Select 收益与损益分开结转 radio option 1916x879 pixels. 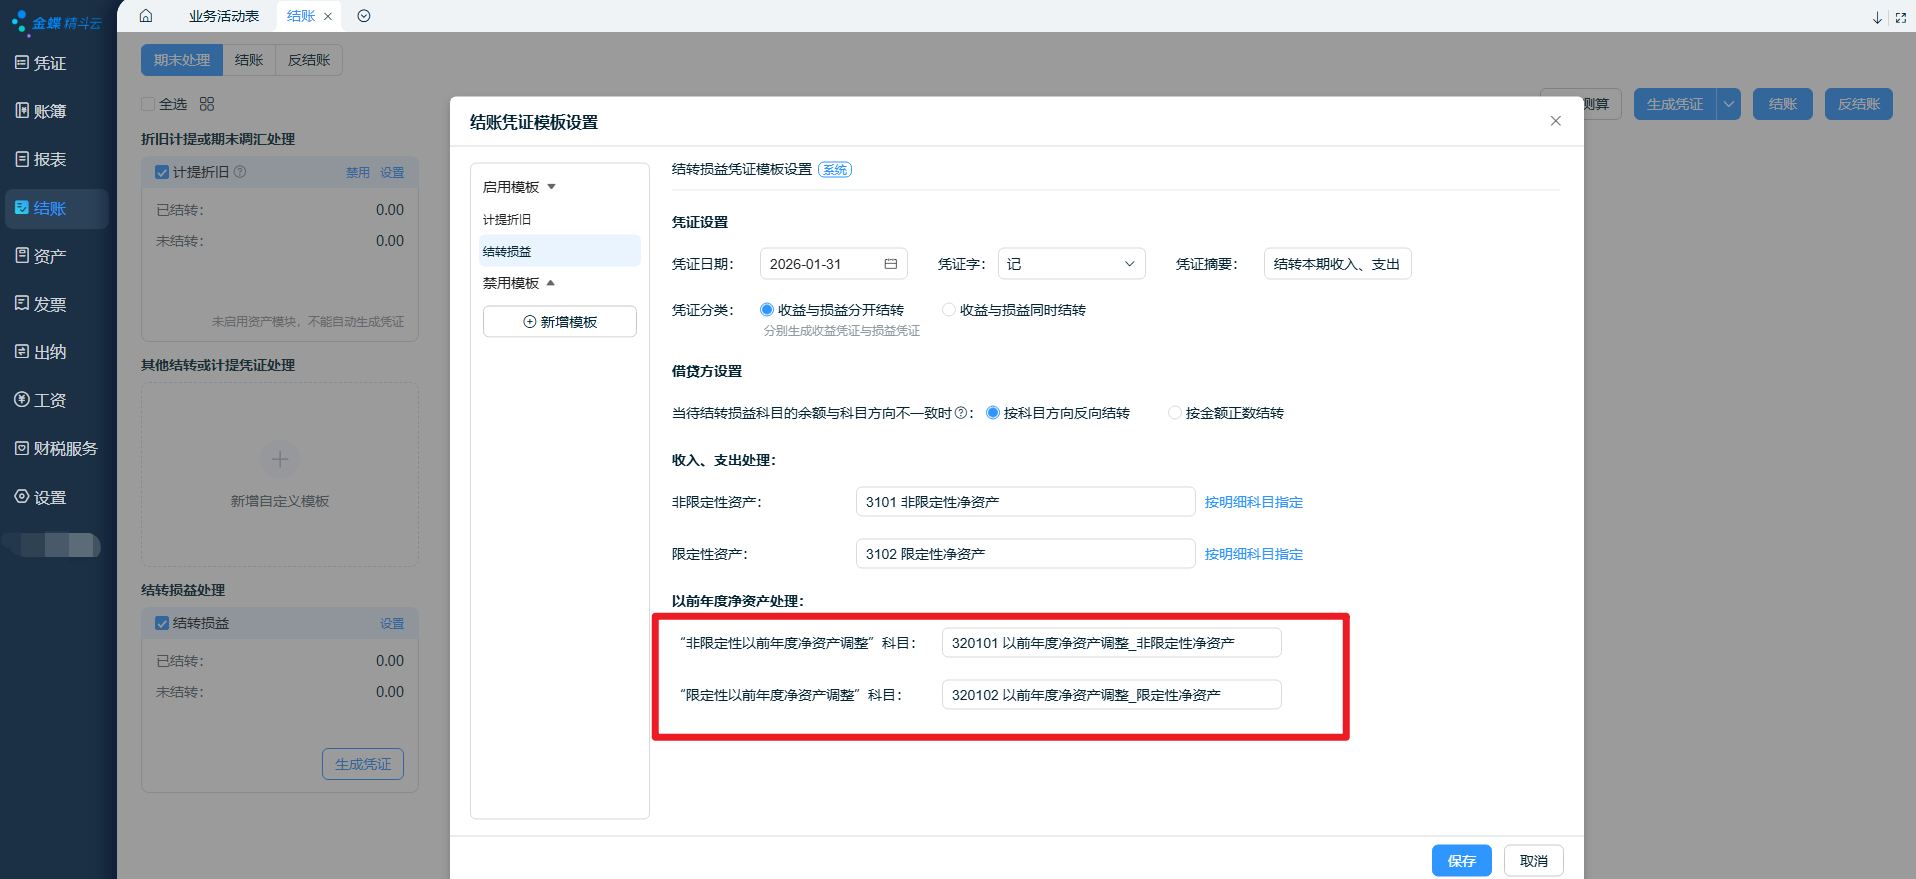tap(767, 310)
